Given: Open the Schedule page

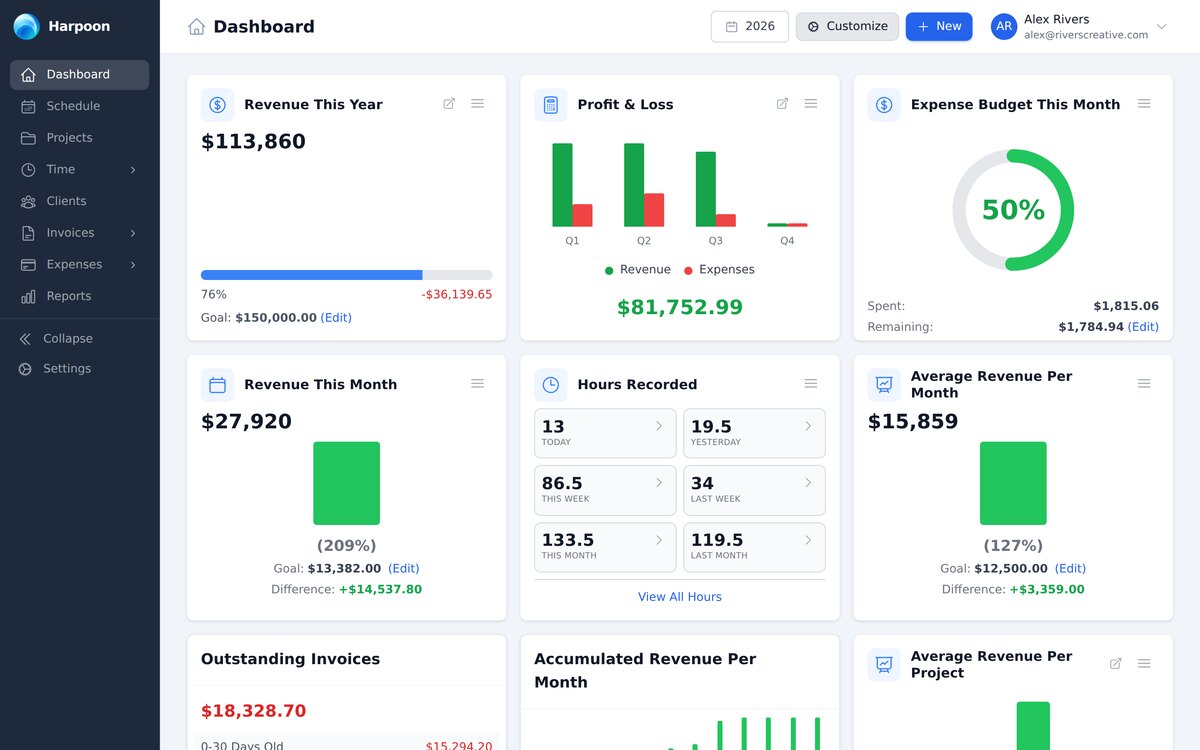Looking at the screenshot, I should (80, 106).
